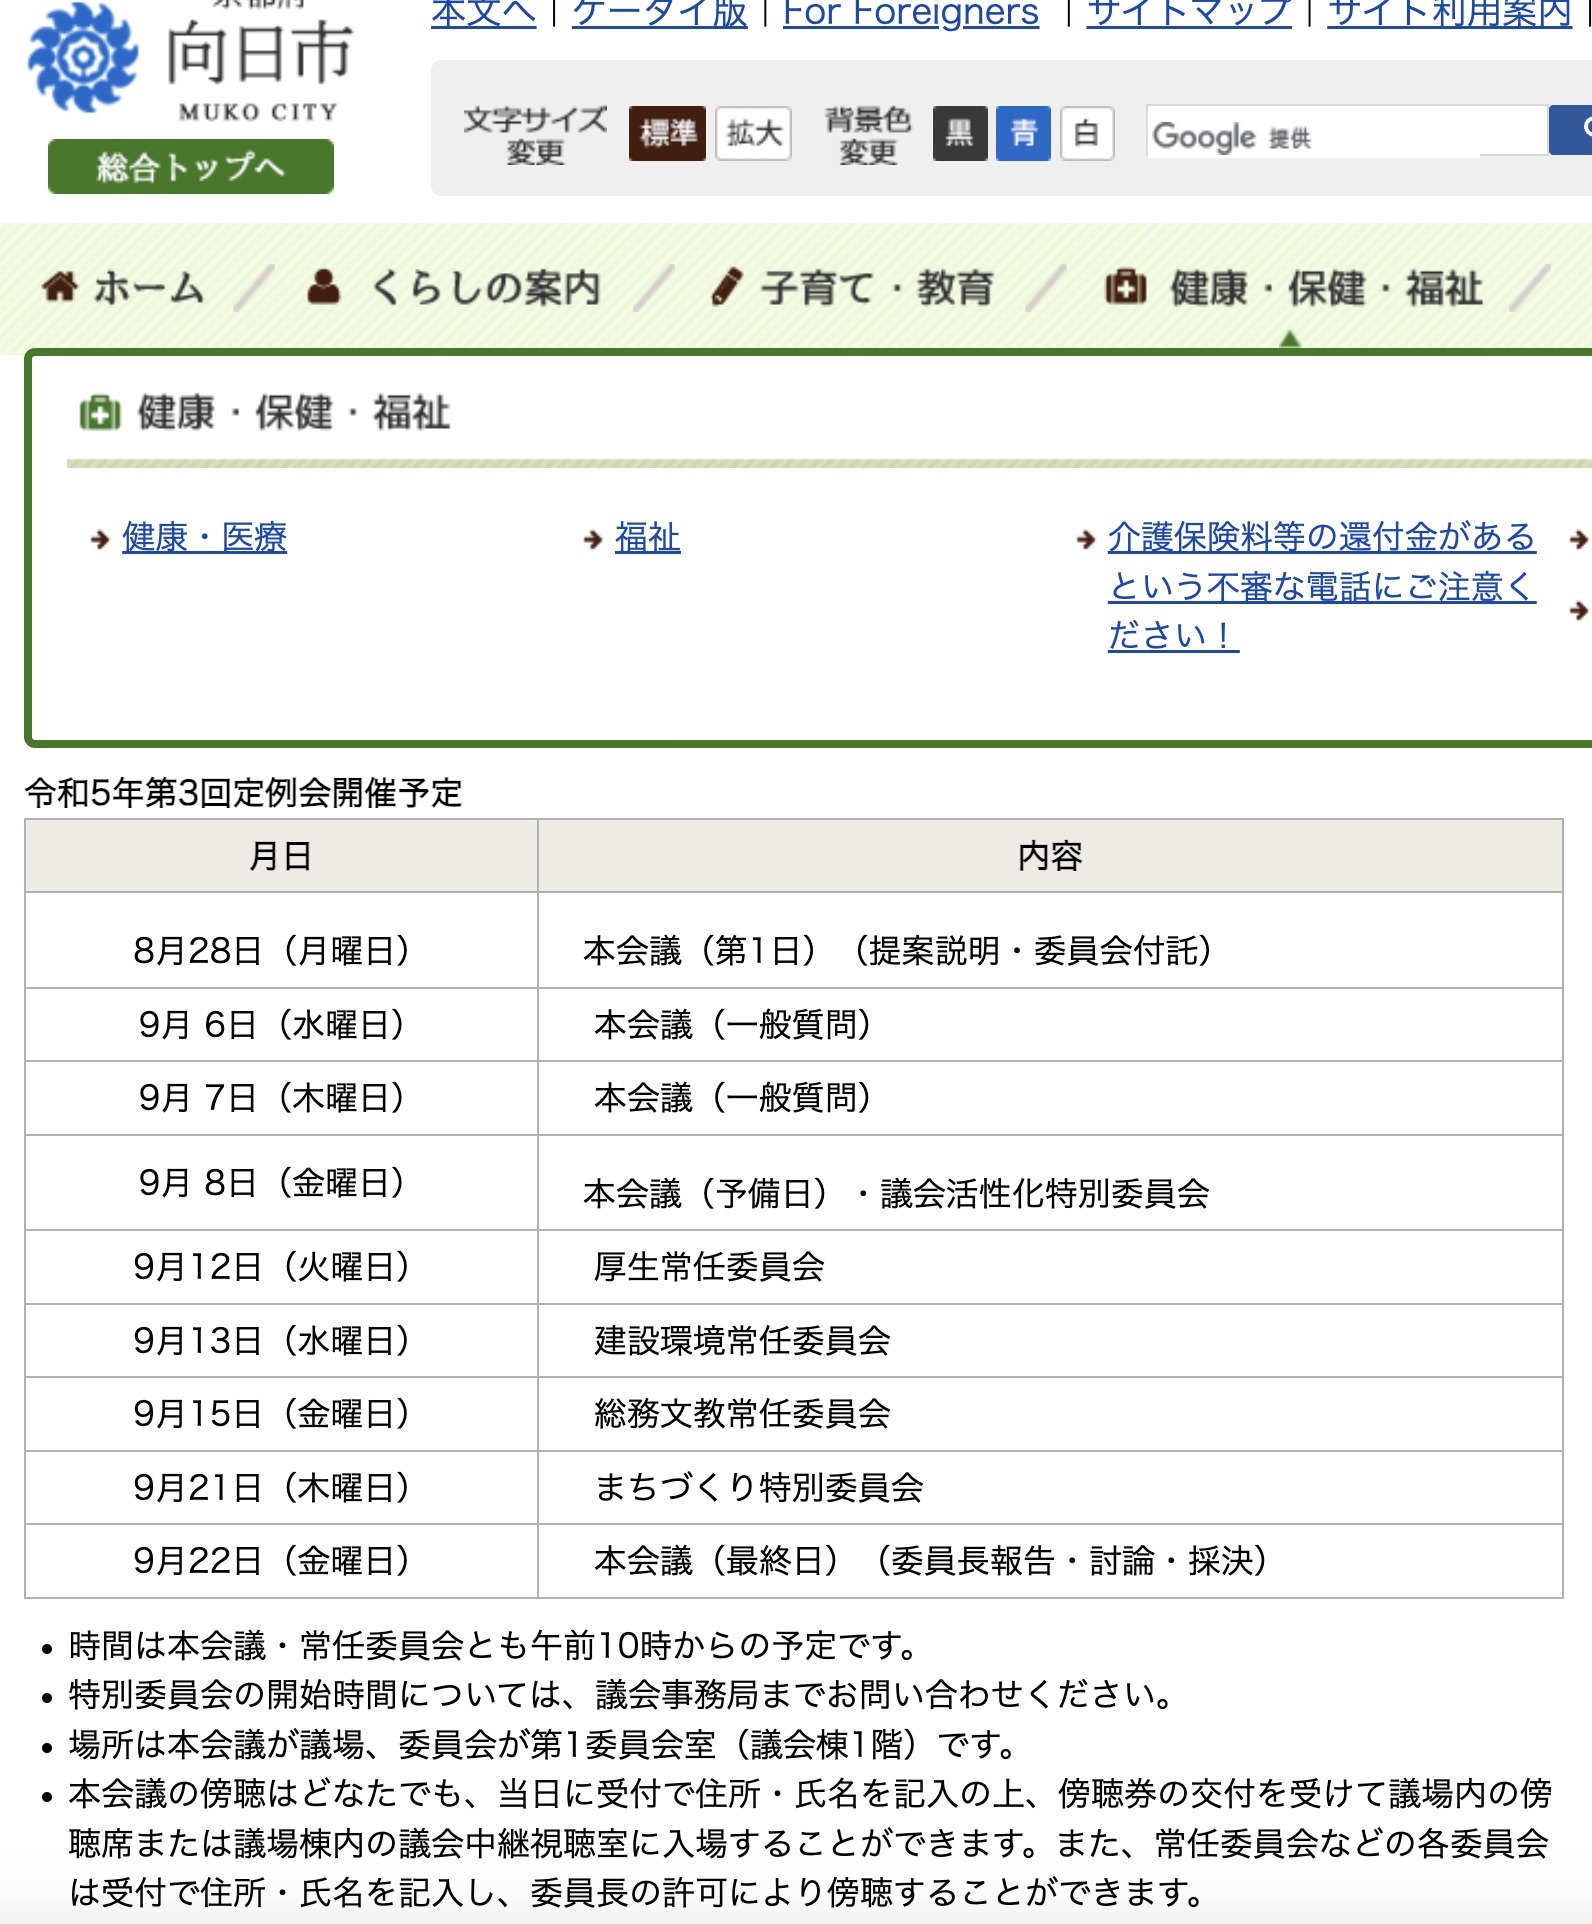Viewport: 1592px width, 1924px height.
Task: Click the note about 午前10時 start time
Action: click(494, 1645)
